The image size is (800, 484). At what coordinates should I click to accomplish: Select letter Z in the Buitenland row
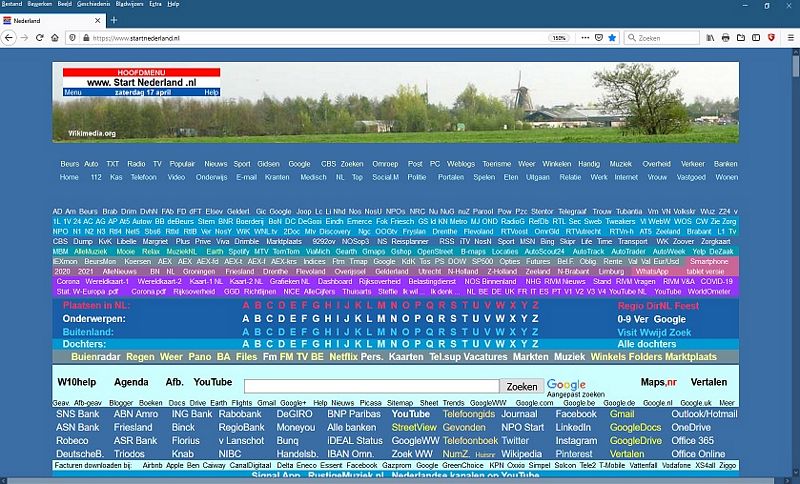[x=535, y=332]
